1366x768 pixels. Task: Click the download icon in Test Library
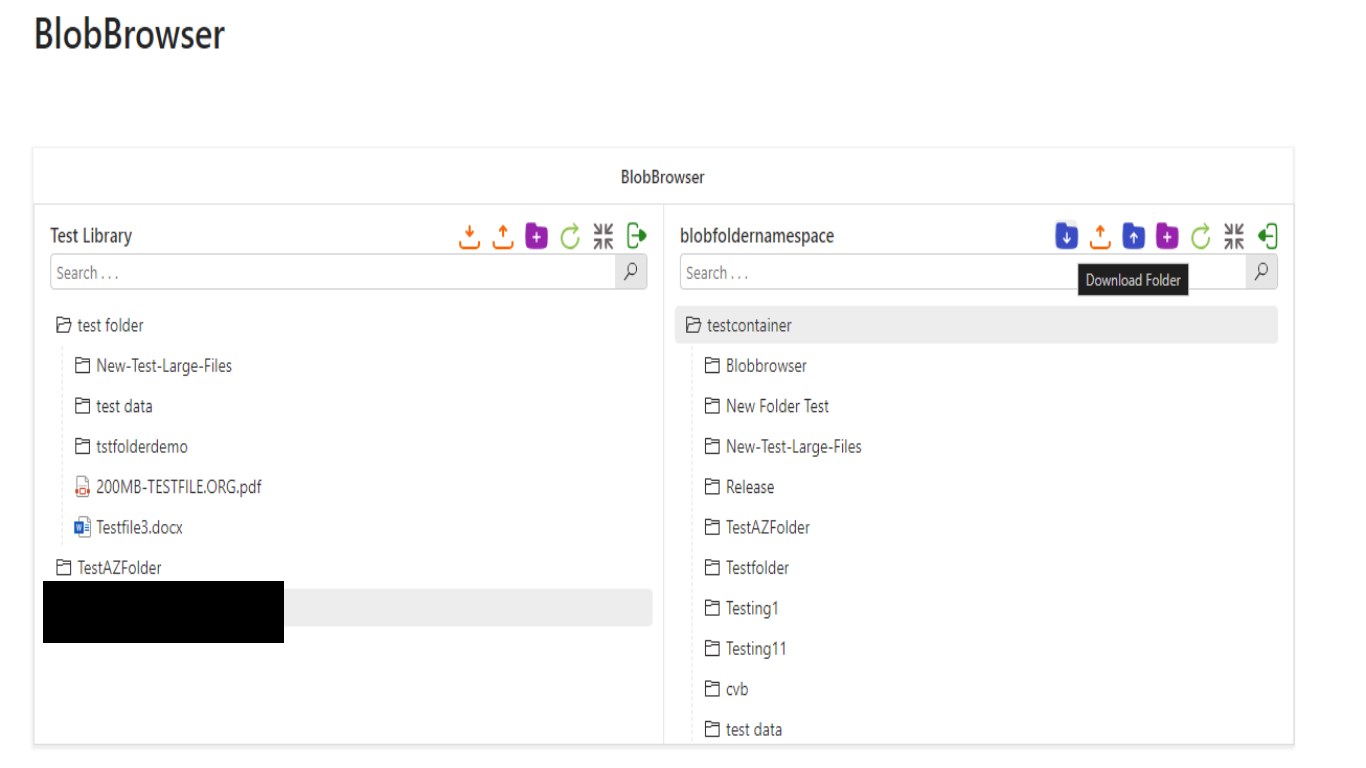pos(469,237)
